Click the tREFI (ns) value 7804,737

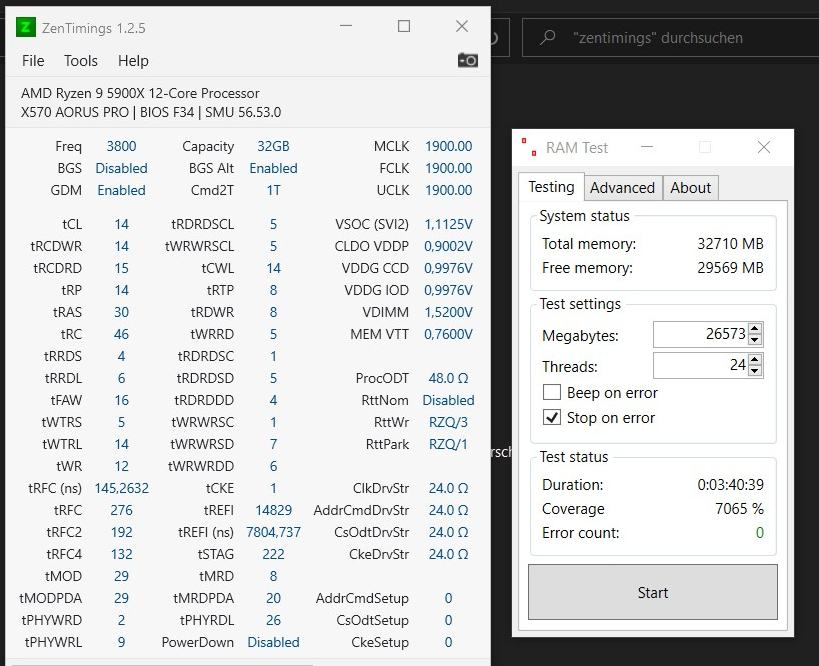273,532
